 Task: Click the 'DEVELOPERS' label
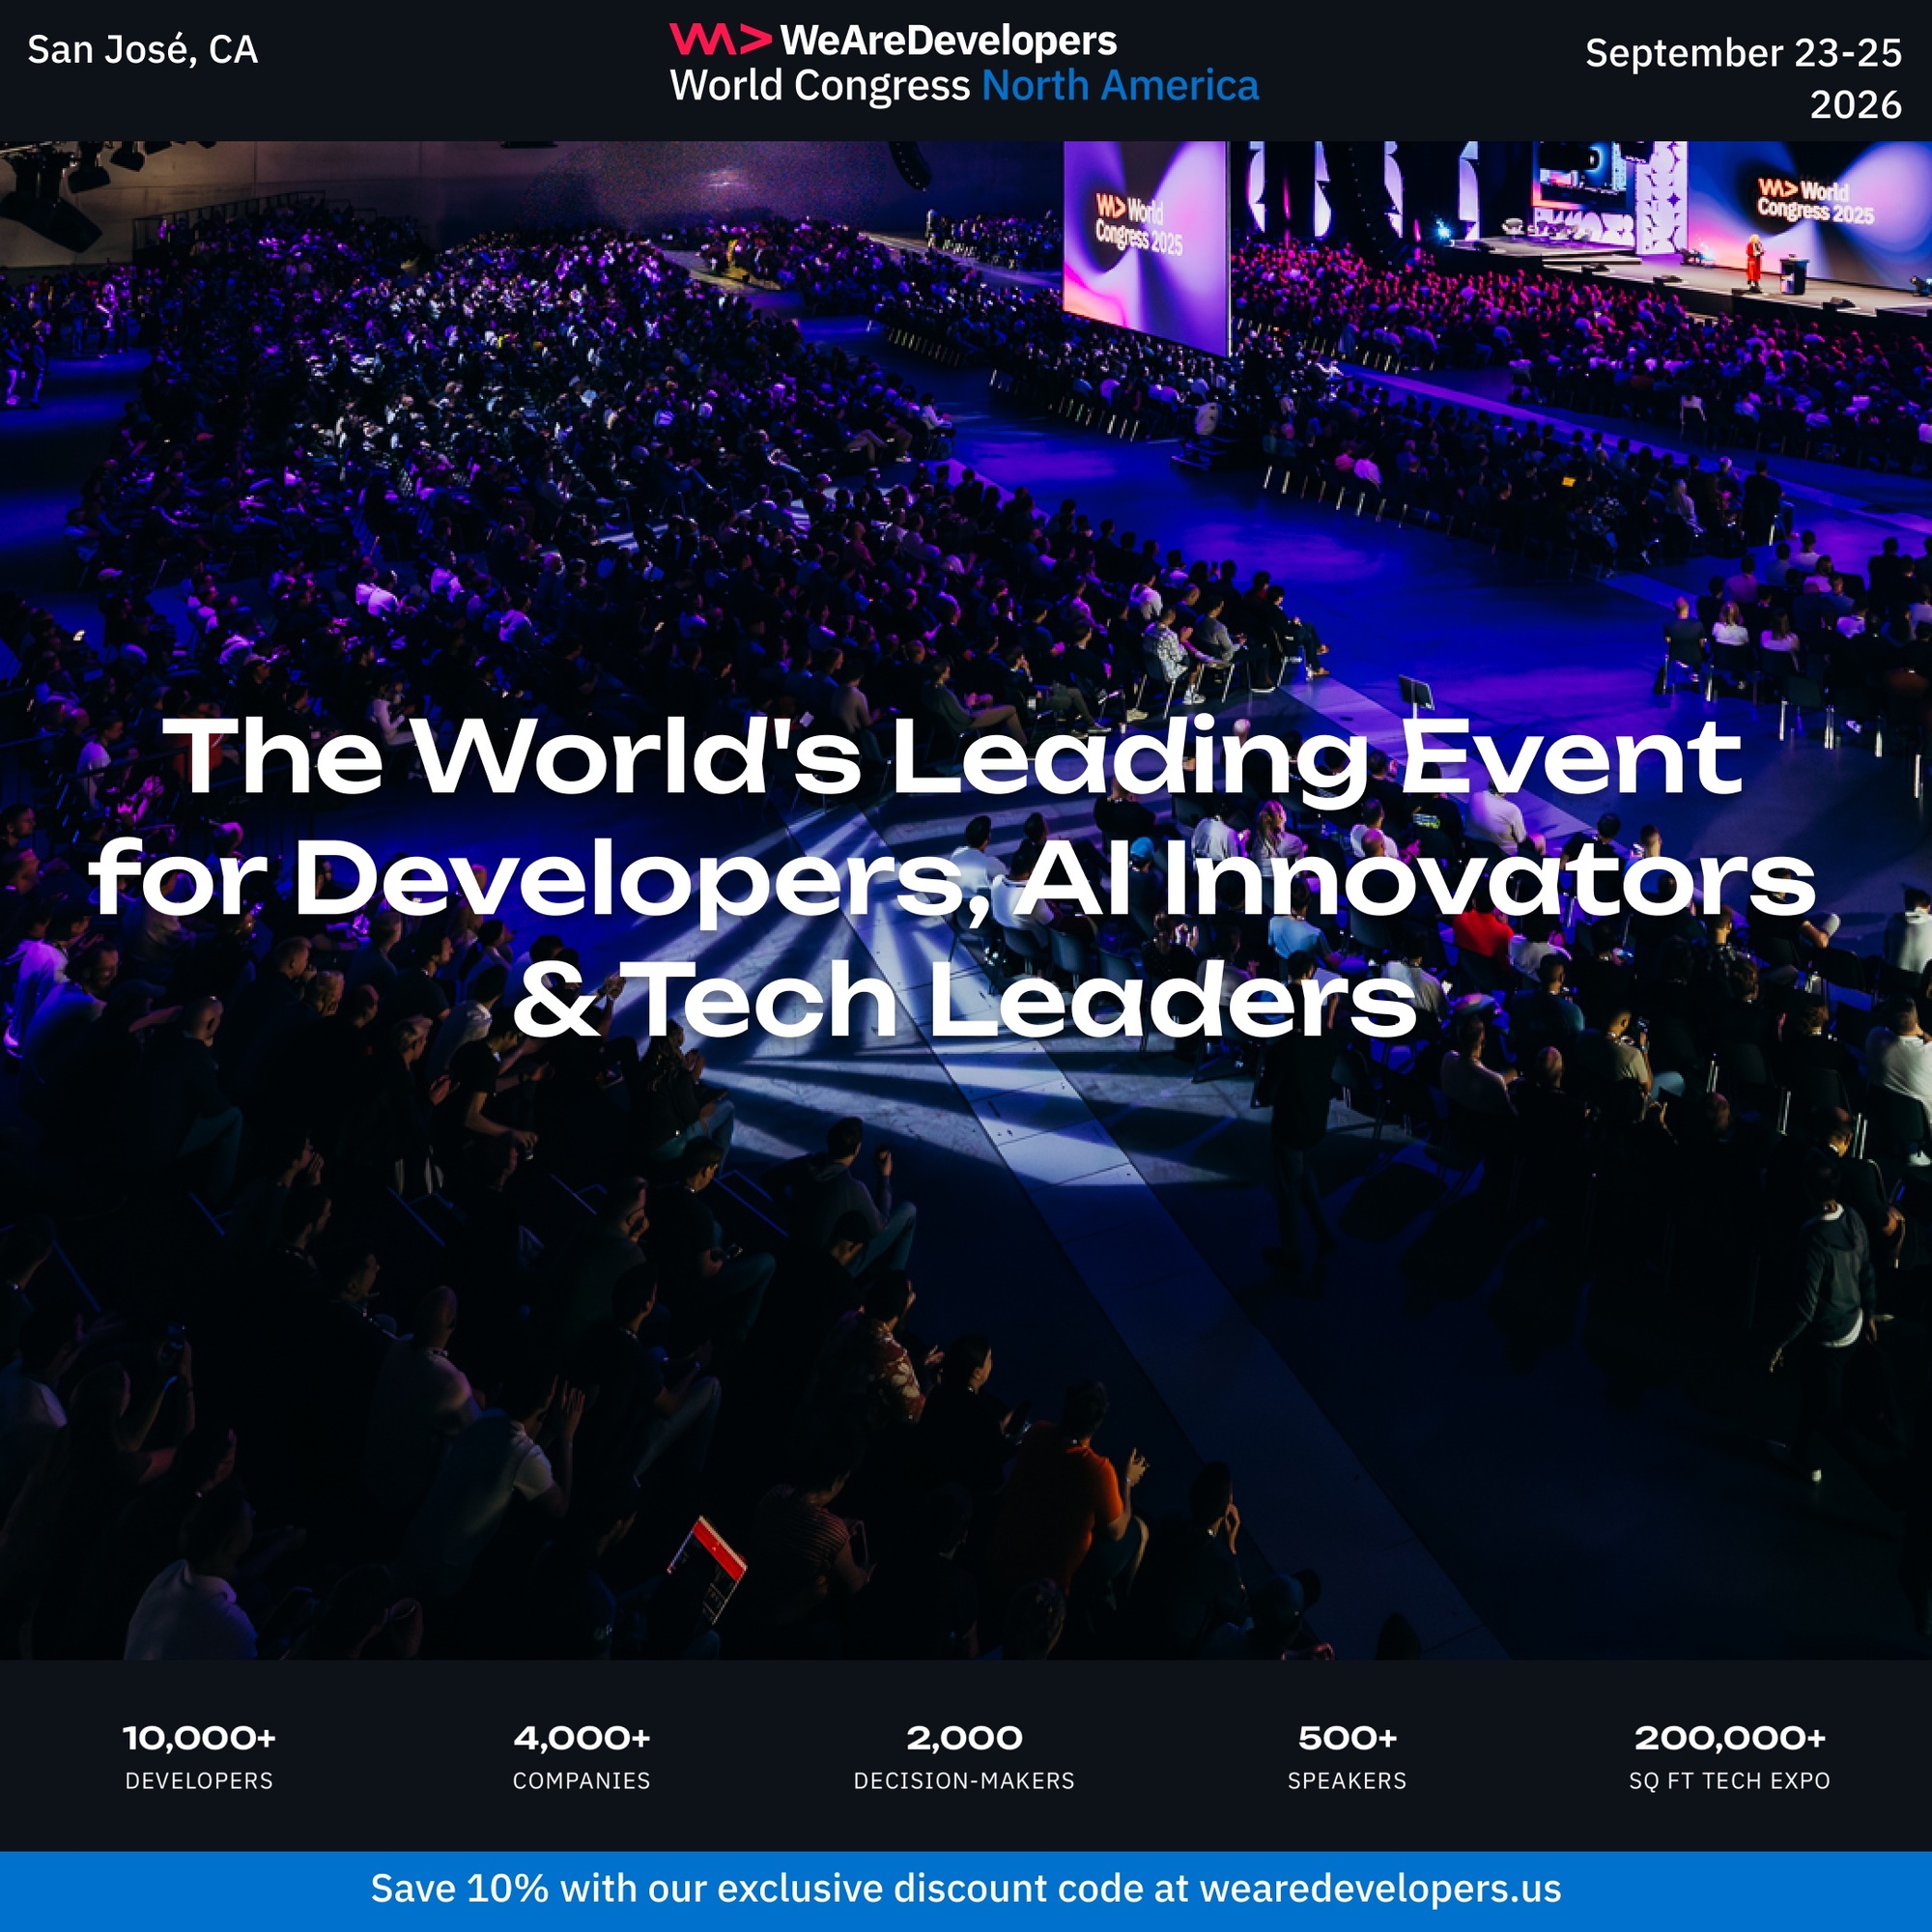199,1781
